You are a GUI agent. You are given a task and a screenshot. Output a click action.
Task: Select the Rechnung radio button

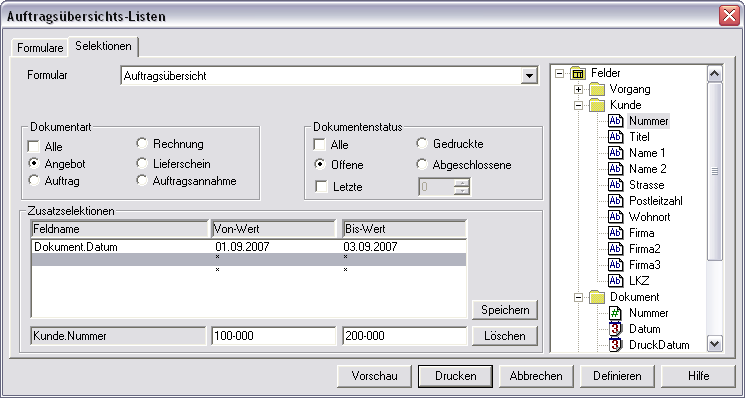coord(142,143)
